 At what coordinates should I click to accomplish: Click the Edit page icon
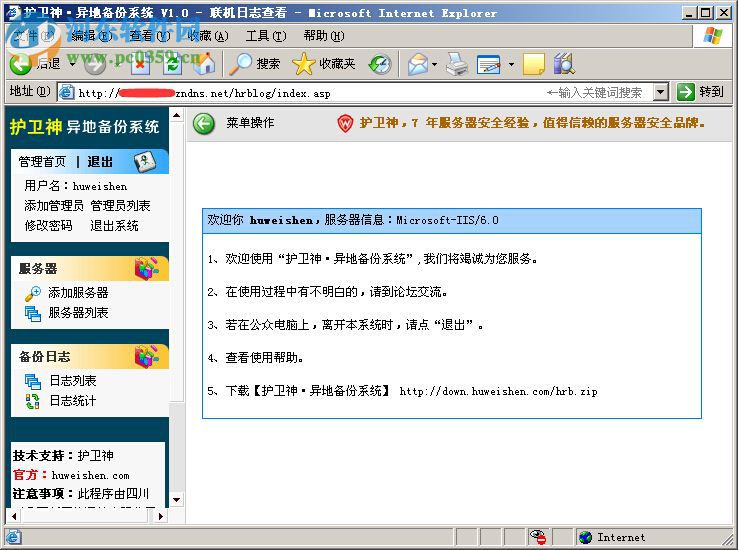pyautogui.click(x=489, y=64)
